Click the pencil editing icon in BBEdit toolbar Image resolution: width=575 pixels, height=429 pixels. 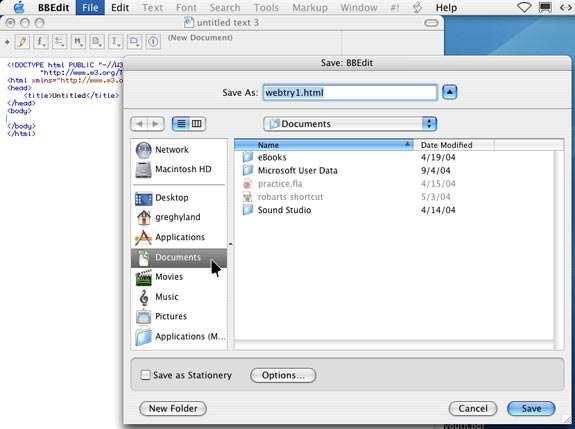point(22,42)
